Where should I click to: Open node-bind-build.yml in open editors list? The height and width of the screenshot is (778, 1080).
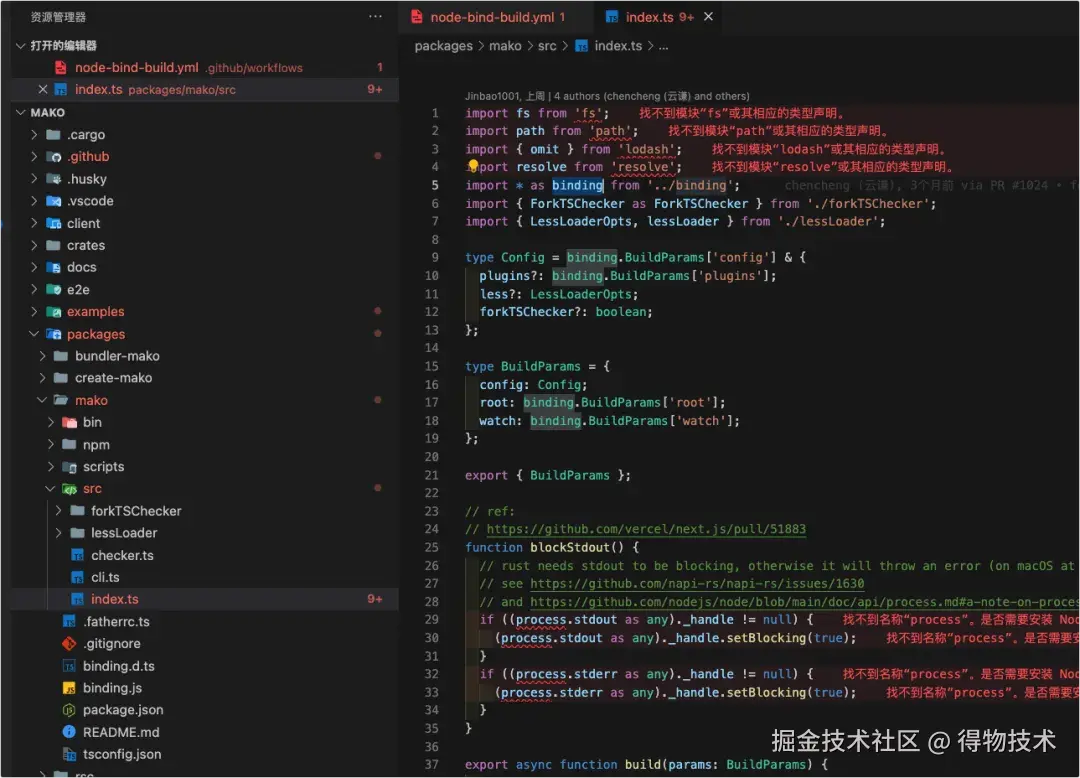point(205,67)
